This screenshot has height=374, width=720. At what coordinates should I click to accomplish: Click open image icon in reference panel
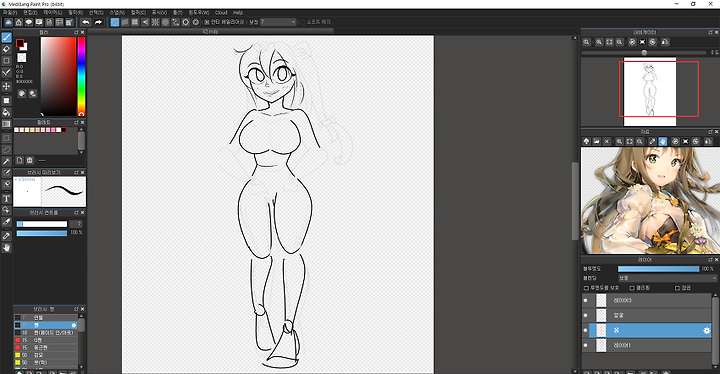coord(596,141)
